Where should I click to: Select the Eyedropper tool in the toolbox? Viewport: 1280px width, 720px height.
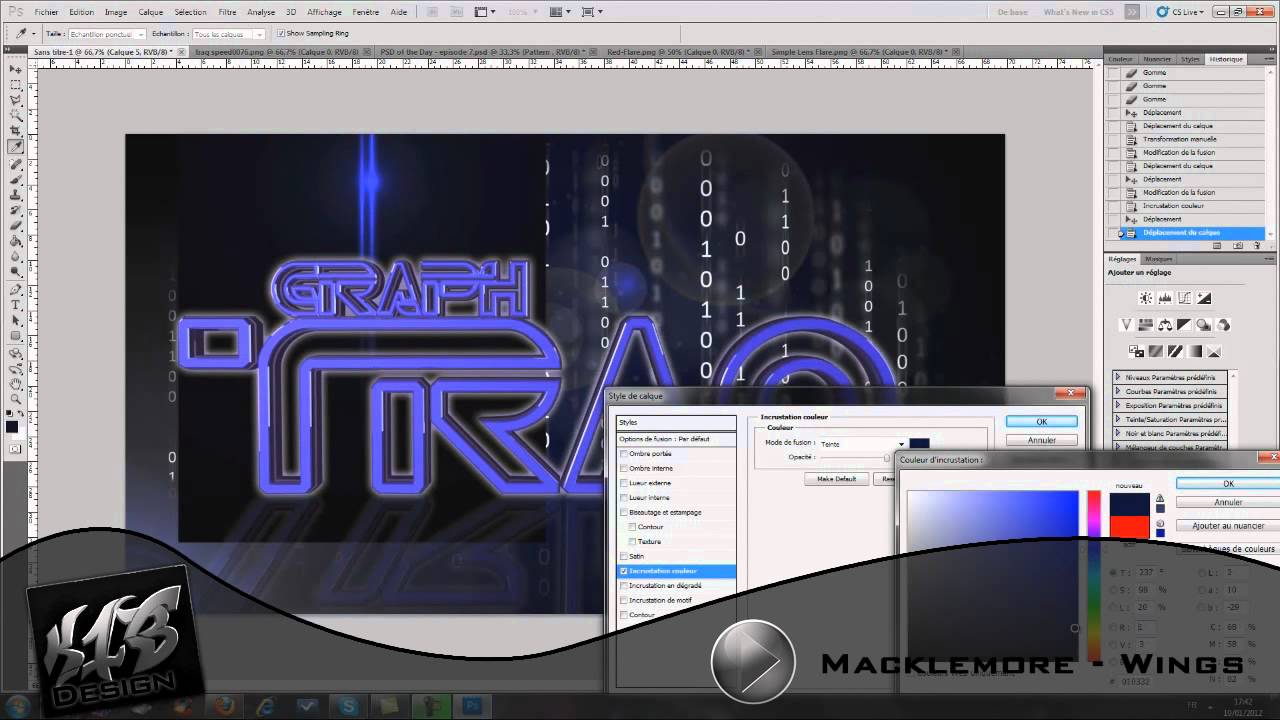(x=16, y=147)
